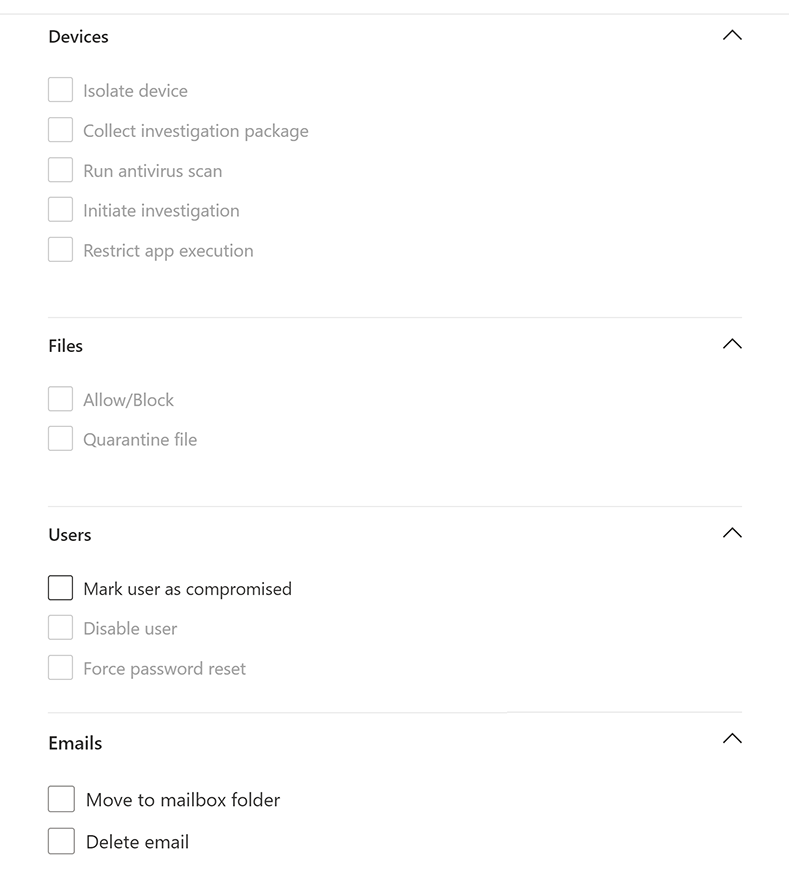Click the Emails section heading
This screenshot has width=789, height=885.
point(75,743)
